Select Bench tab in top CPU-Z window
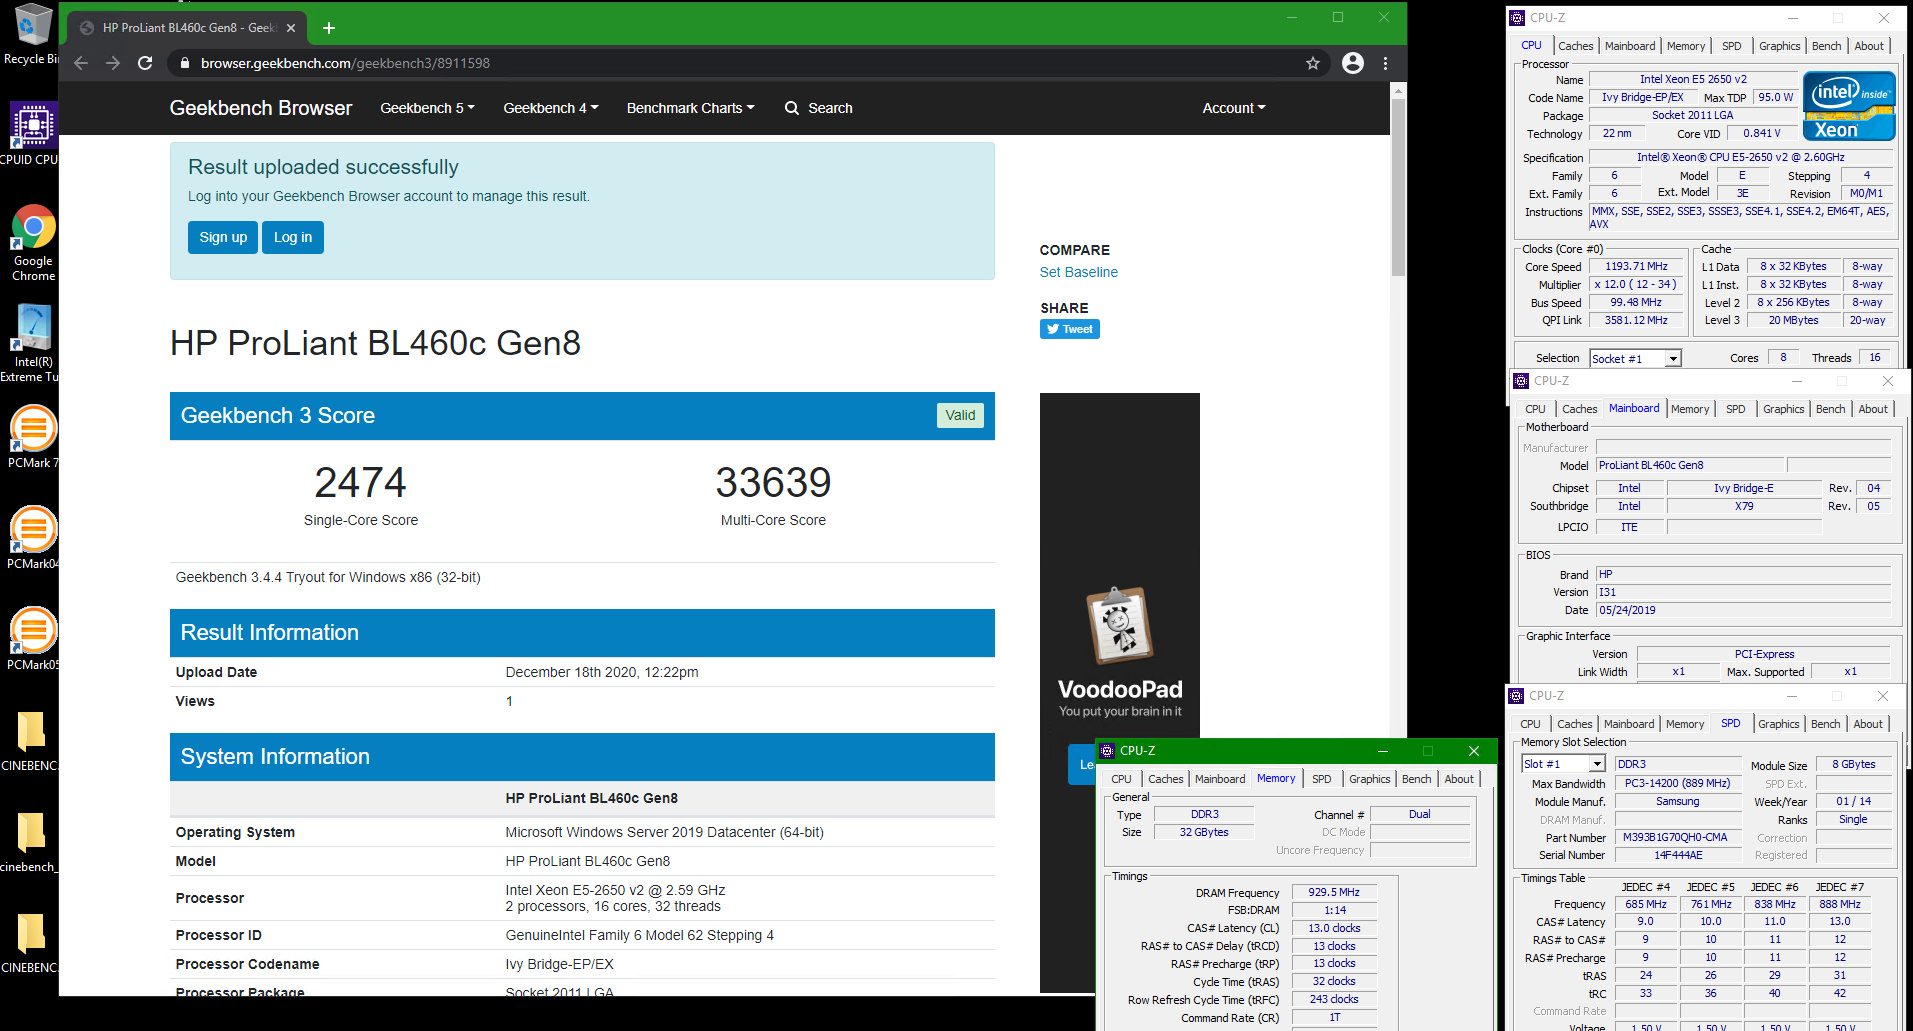Image resolution: width=1913 pixels, height=1031 pixels. click(x=1827, y=46)
